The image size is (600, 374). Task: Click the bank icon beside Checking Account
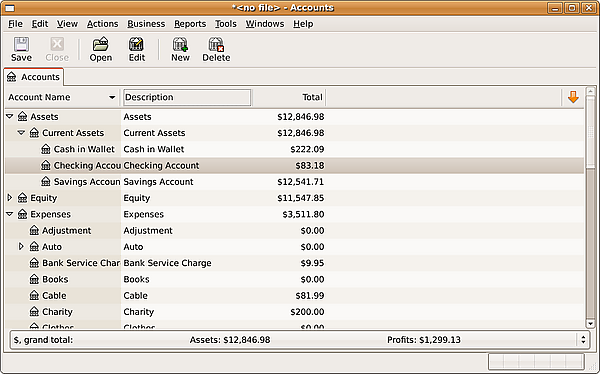[46, 165]
